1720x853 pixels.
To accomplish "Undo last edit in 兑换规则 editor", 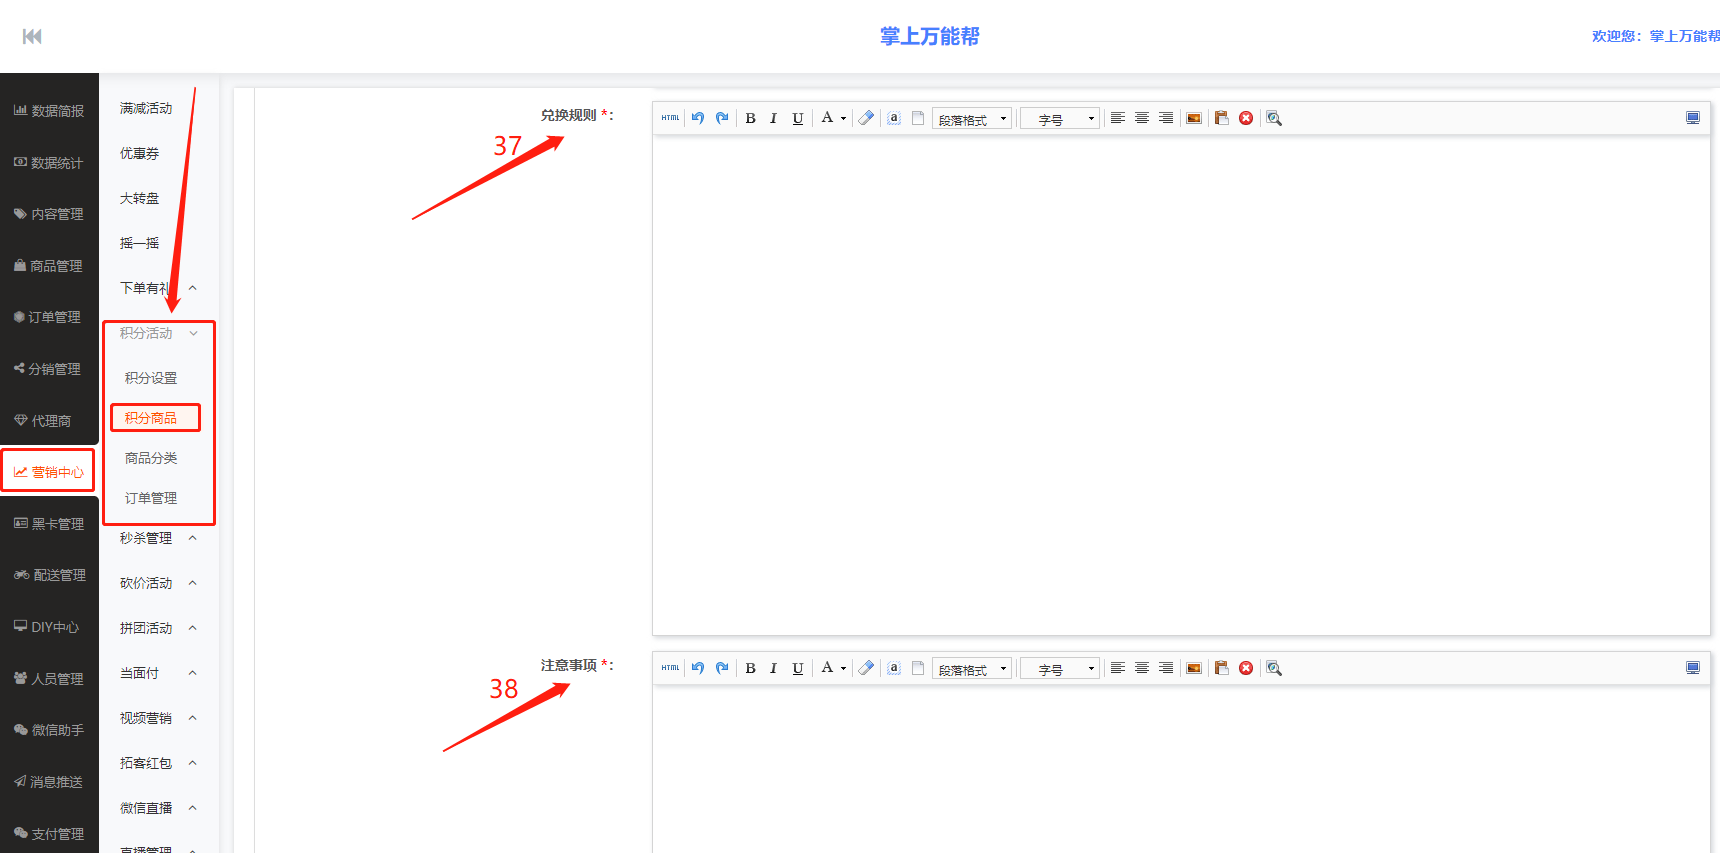I will click(698, 118).
